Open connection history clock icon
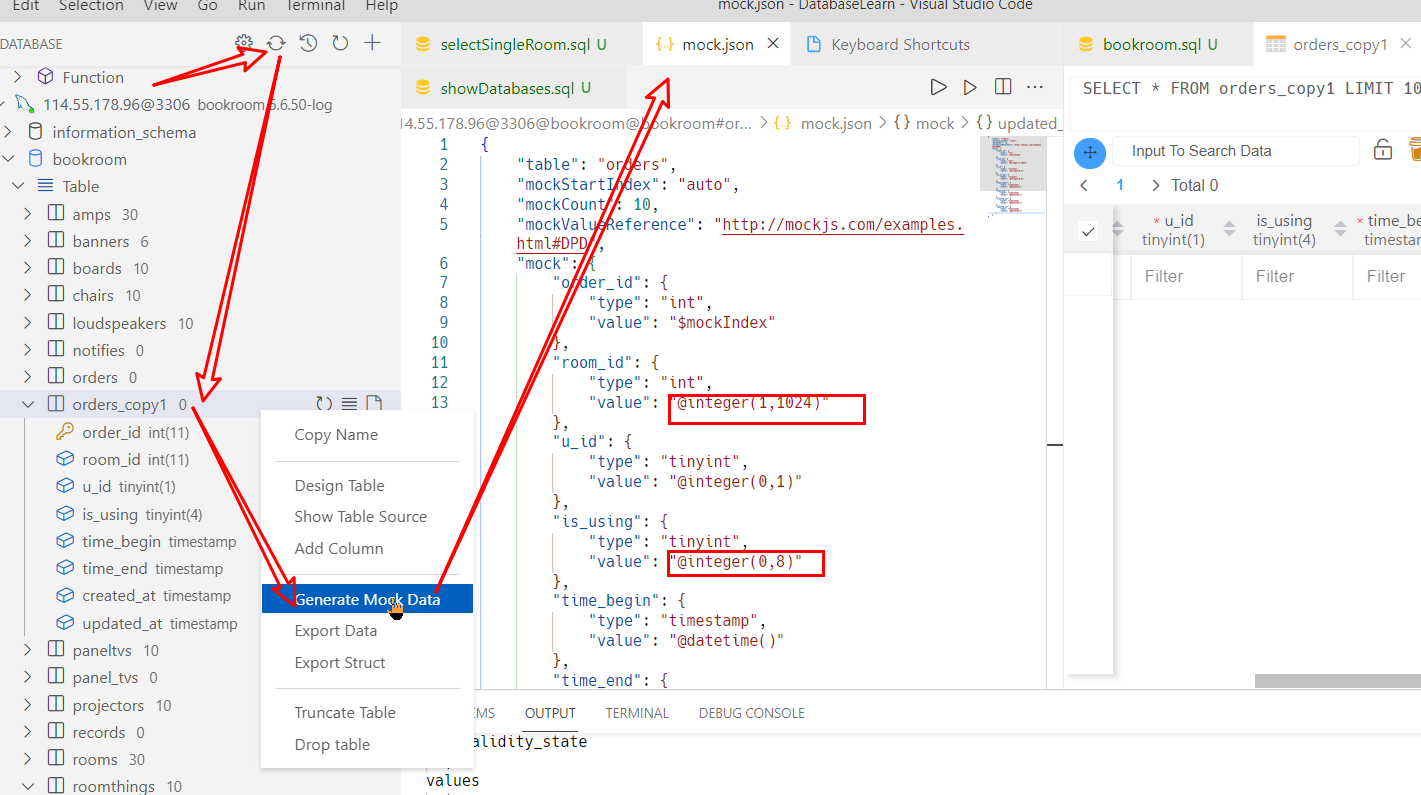Viewport: 1421px width, 795px height. 307,43
